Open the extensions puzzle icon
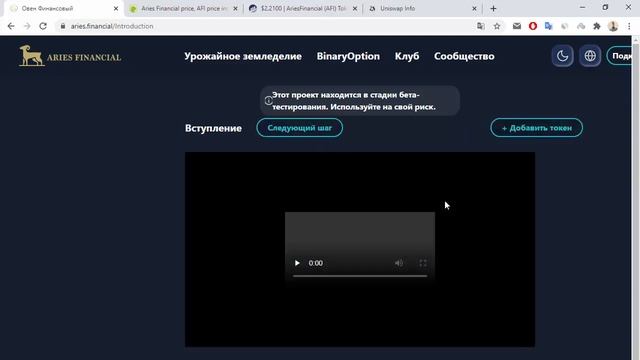Screen dimensions: 640x360 pos(597,26)
